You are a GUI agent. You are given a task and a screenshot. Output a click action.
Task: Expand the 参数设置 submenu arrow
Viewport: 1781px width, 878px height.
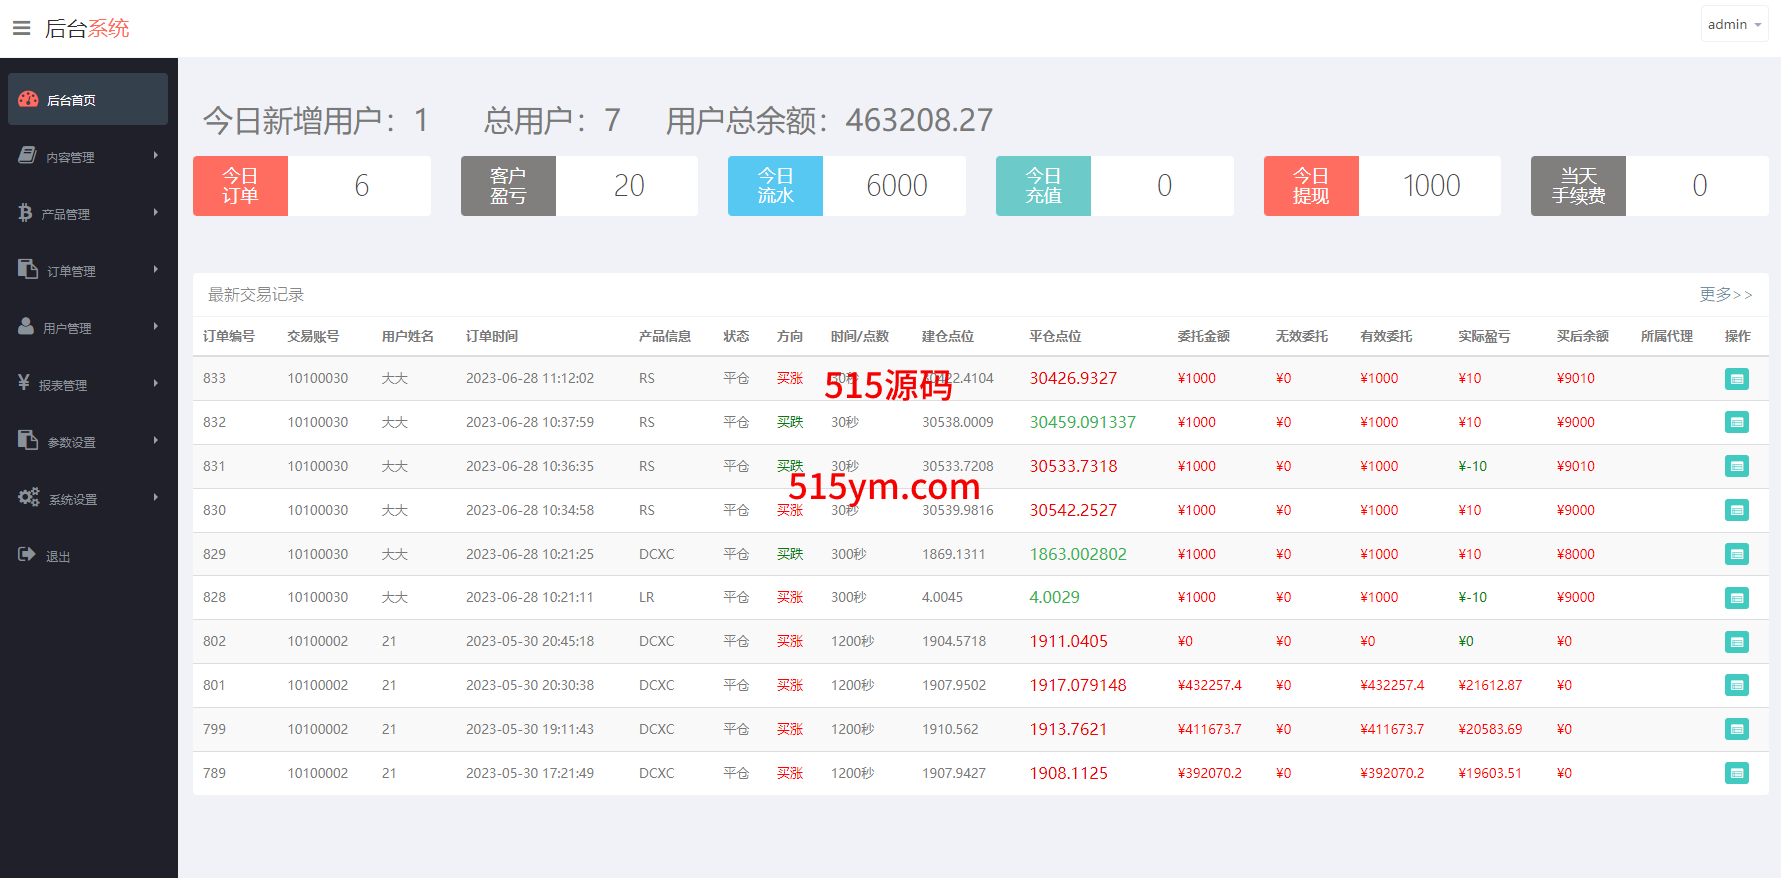(x=156, y=440)
